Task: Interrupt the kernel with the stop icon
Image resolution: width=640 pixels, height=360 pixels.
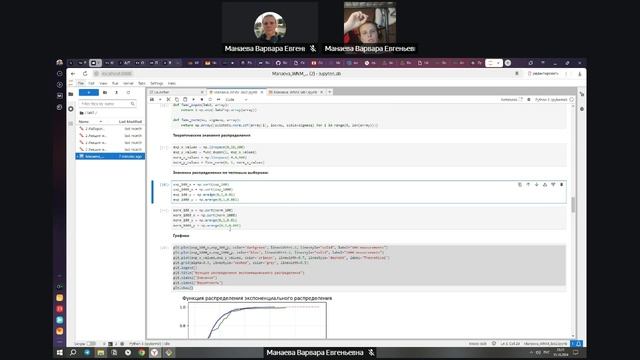Action: point(202,100)
